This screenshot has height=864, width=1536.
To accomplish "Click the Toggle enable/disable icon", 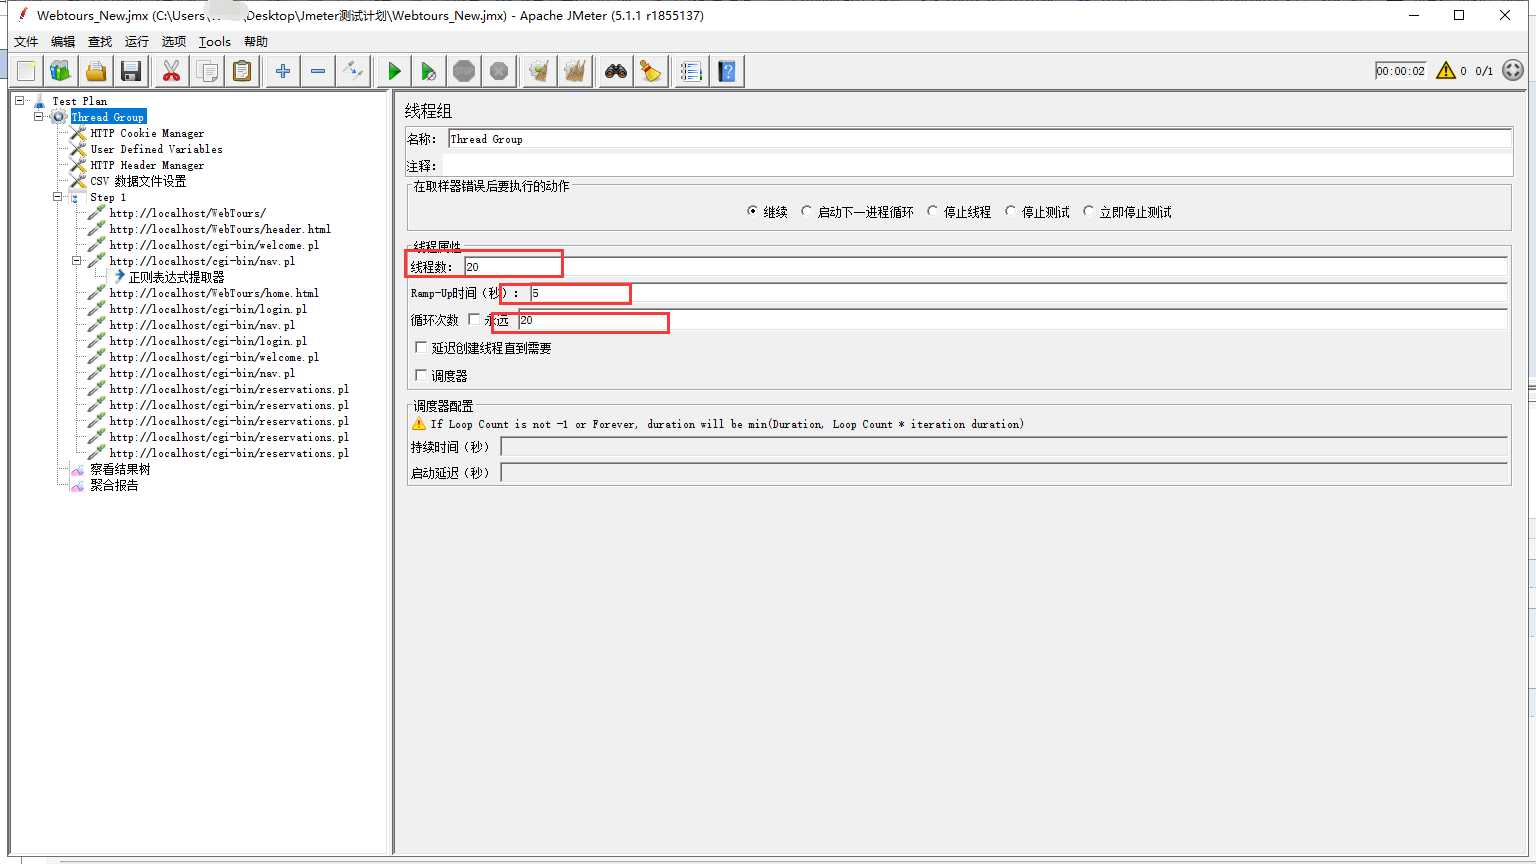I will (x=353, y=71).
